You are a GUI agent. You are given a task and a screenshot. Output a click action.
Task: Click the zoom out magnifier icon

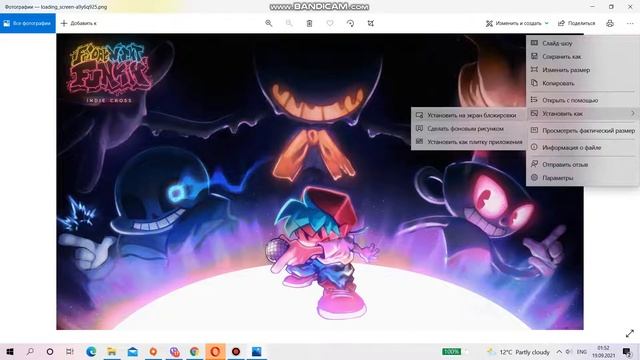(289, 23)
